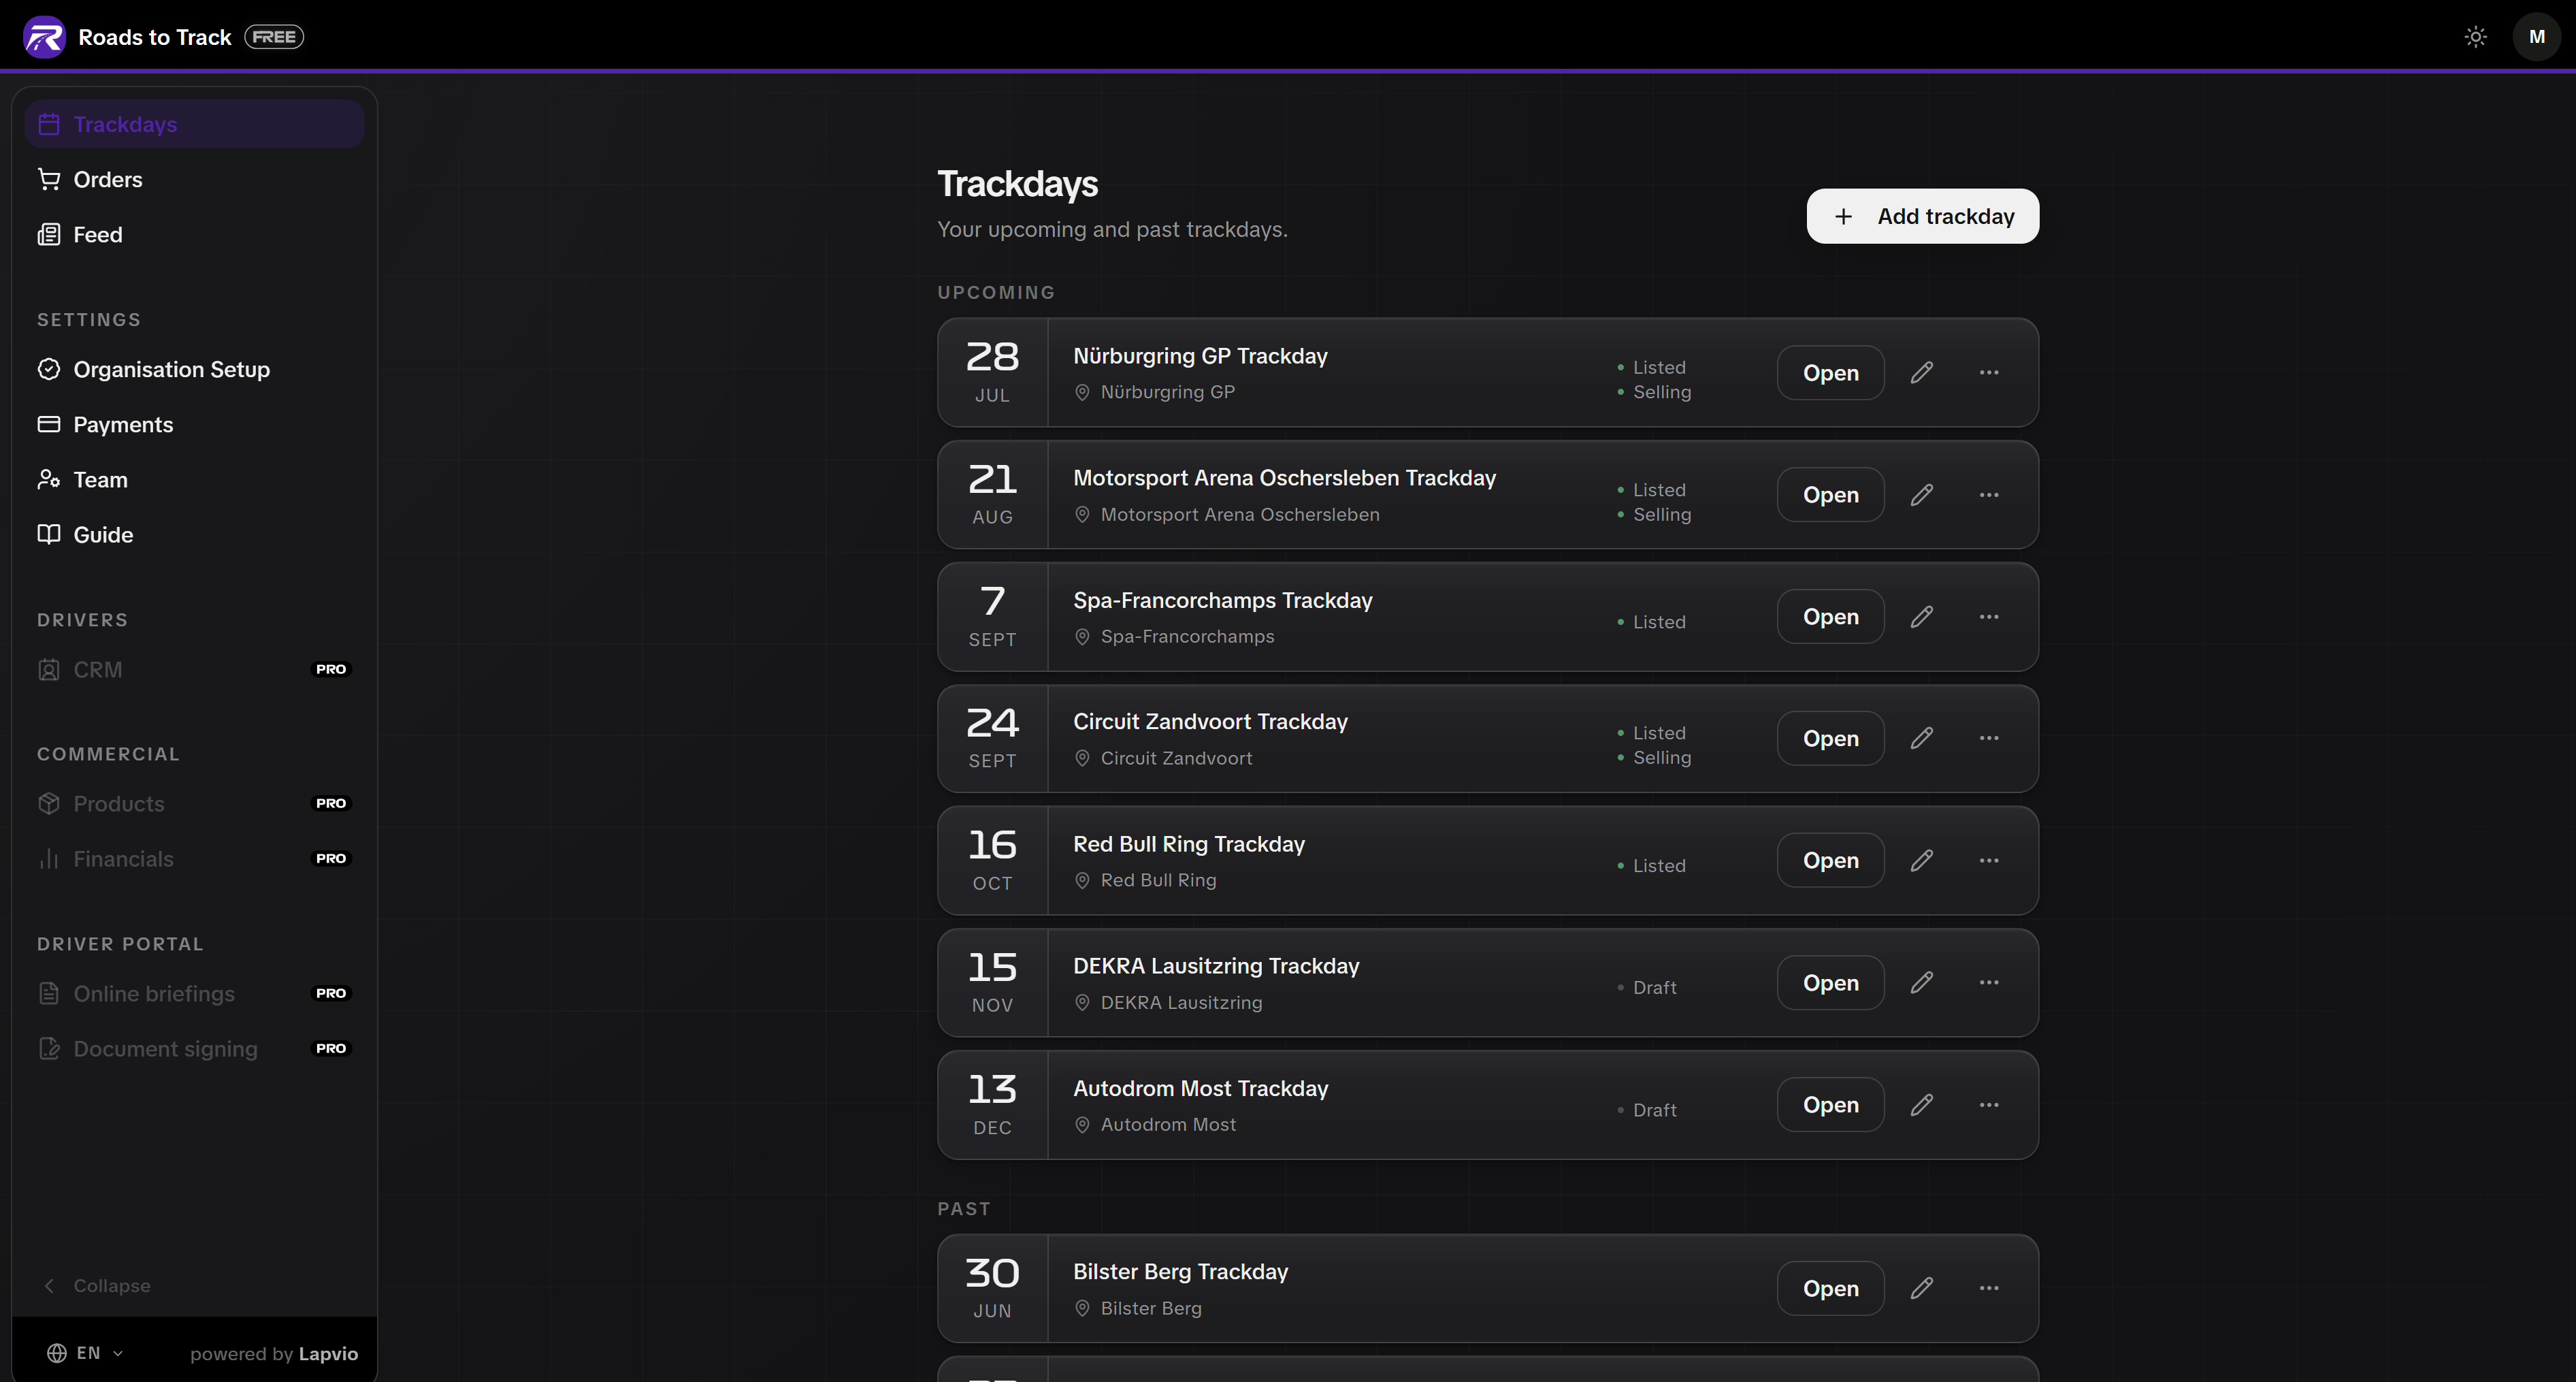Click the Roads to Track logo icon
2576x1382 pixels.
point(44,37)
